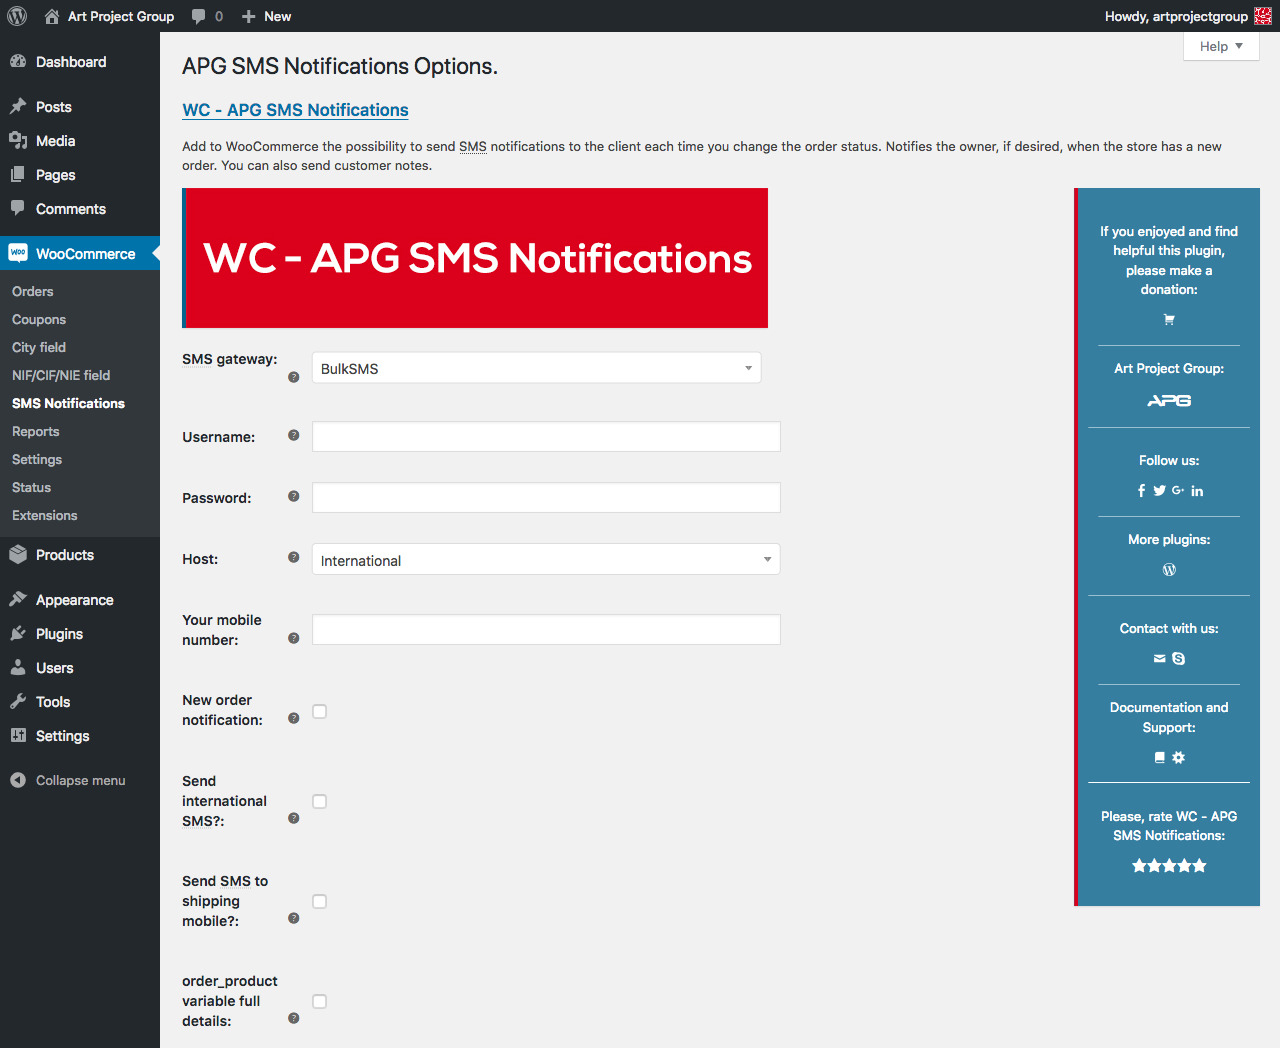
Task: Open the WordPress logo menu
Action: click(x=17, y=16)
